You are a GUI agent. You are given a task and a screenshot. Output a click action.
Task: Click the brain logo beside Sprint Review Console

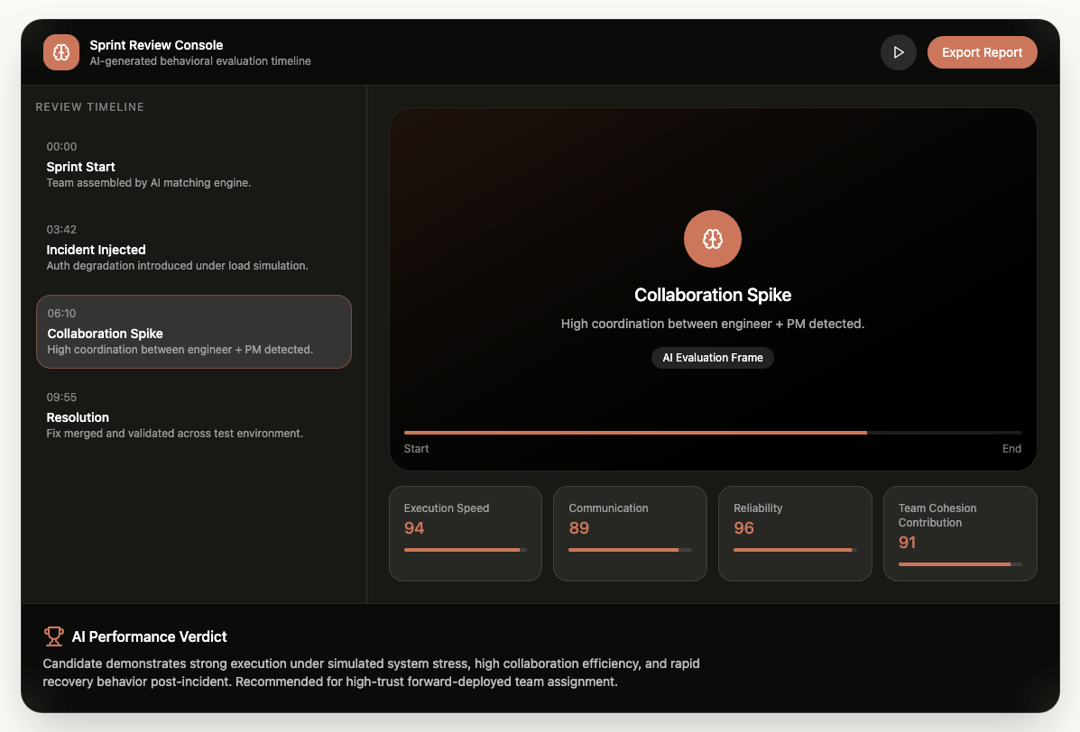(61, 52)
